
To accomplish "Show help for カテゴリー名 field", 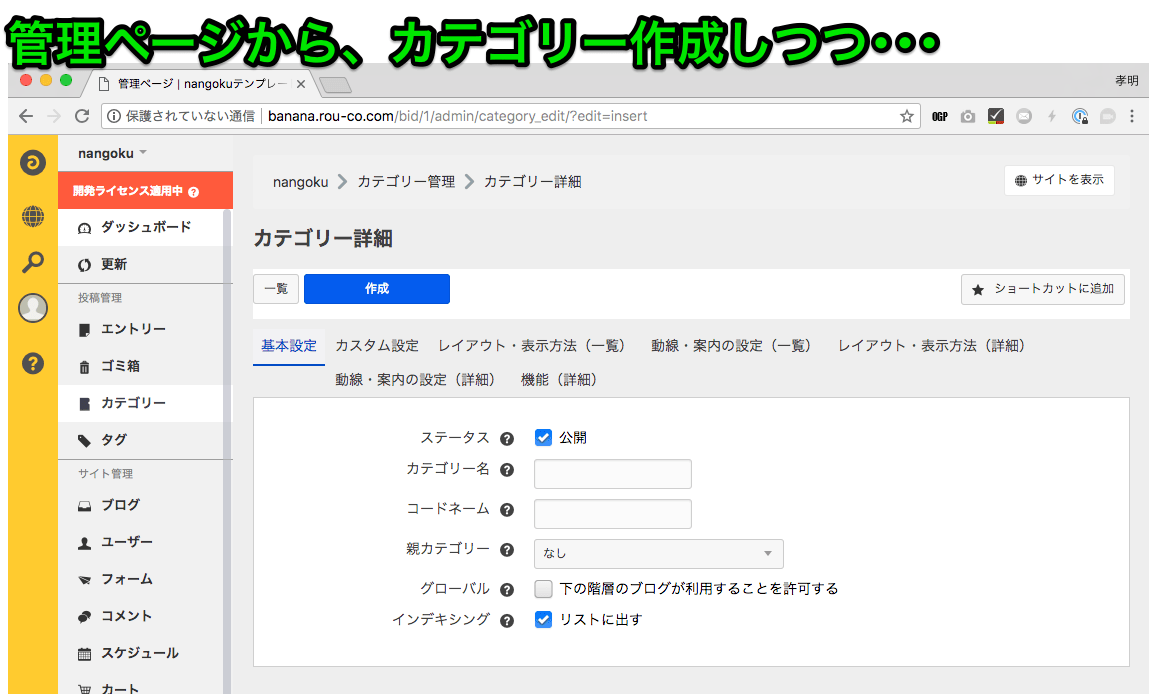I will coord(507,470).
